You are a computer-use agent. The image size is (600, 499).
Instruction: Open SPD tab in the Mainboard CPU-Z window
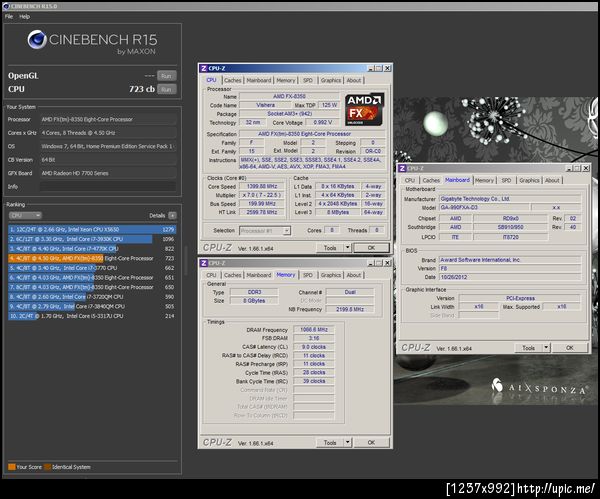(x=506, y=180)
